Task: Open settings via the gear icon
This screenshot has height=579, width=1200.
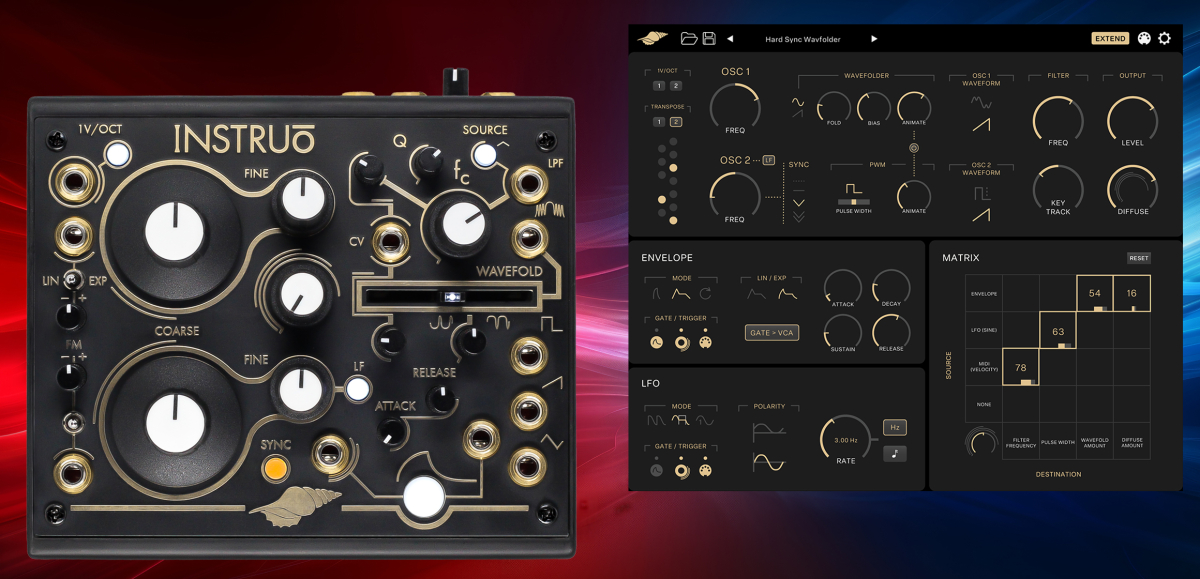Action: 1164,38
